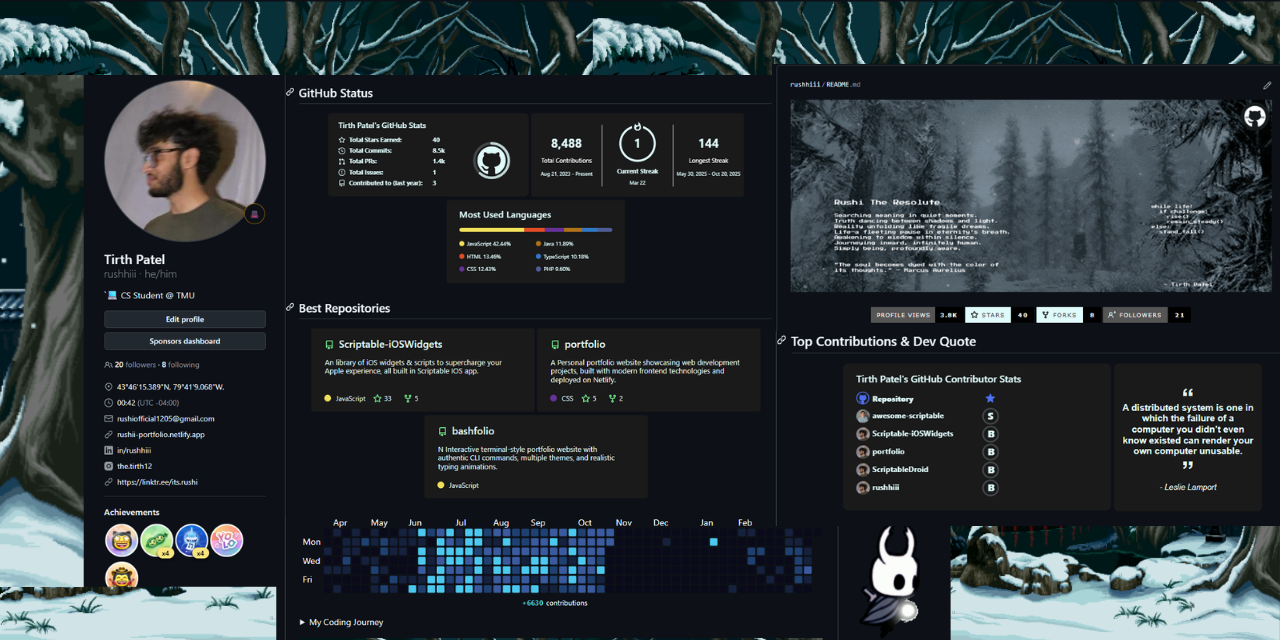The height and width of the screenshot is (640, 1280).
Task: Click the envelope icon beside the Gmail address
Action: click(109, 418)
